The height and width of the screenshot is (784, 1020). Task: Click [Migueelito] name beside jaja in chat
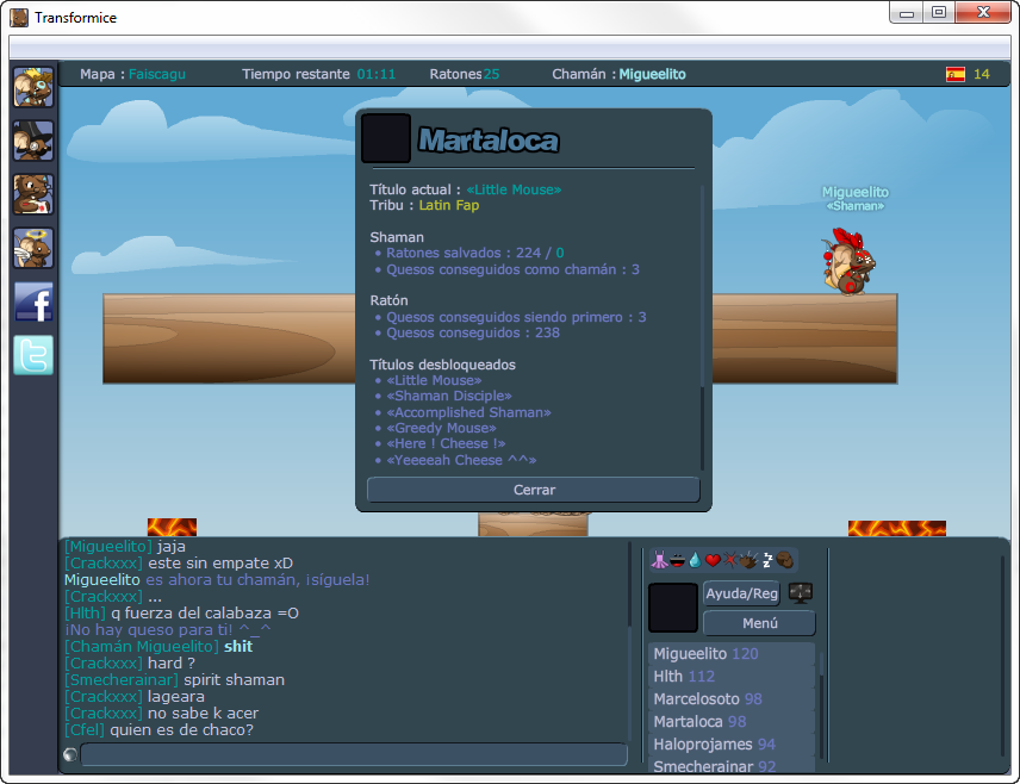108,547
